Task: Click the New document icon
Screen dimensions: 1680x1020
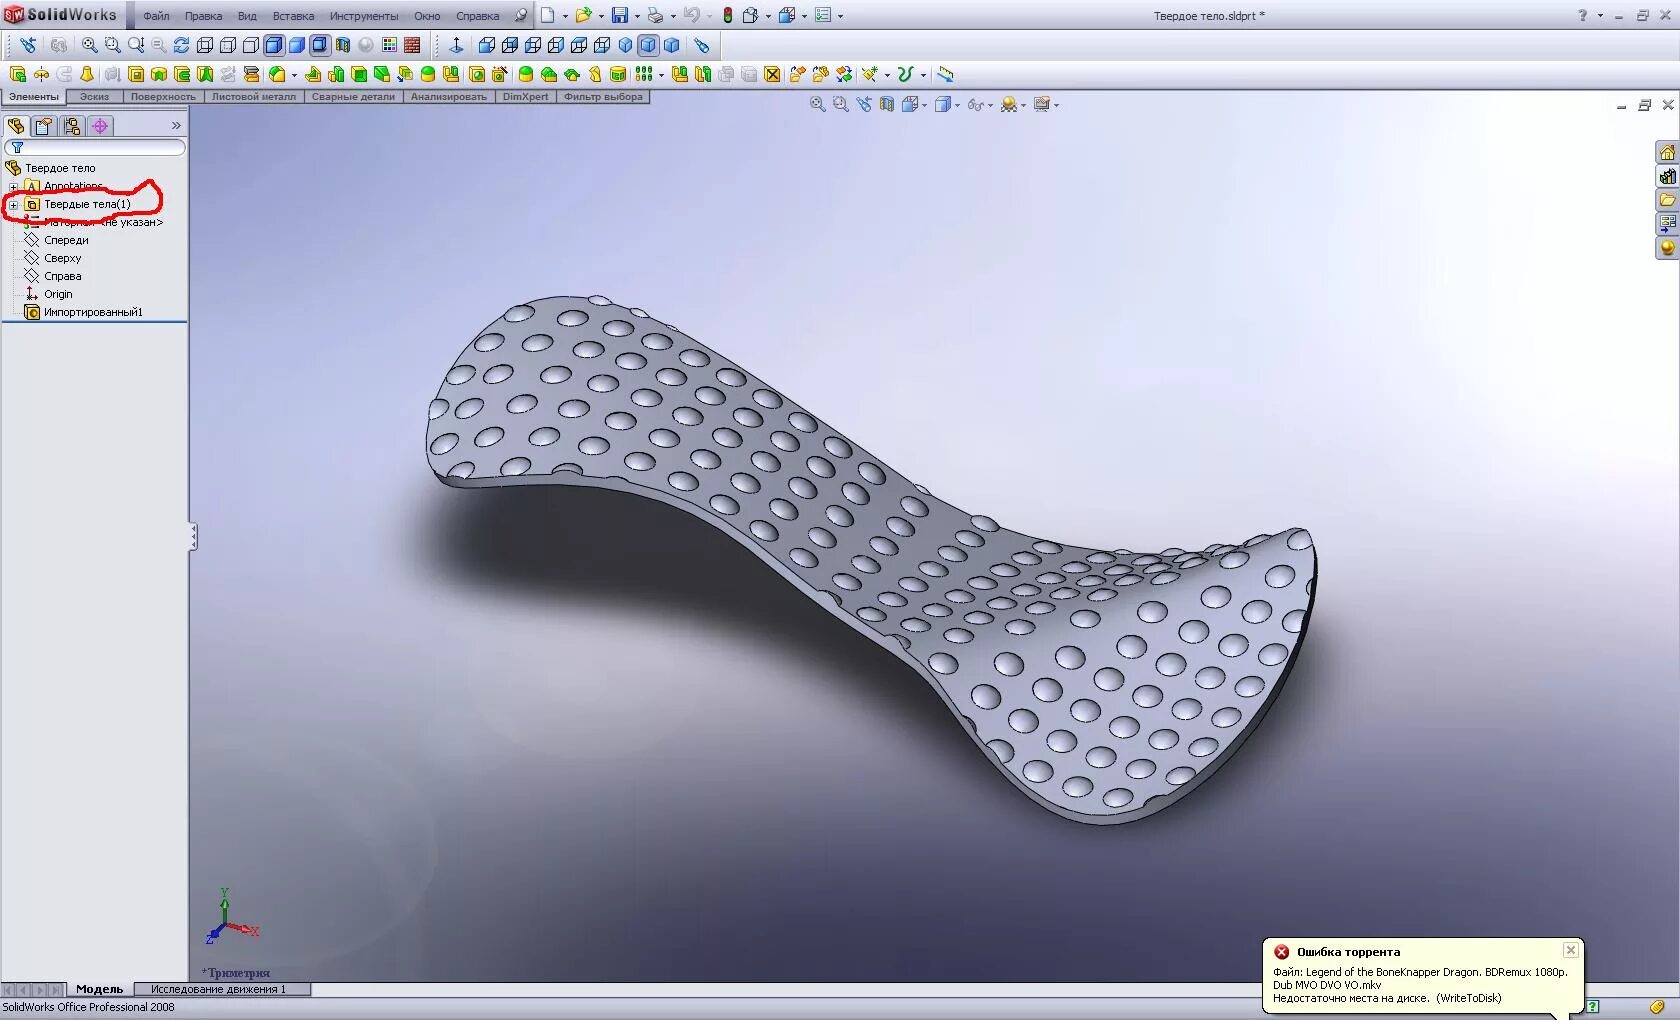Action: point(548,15)
